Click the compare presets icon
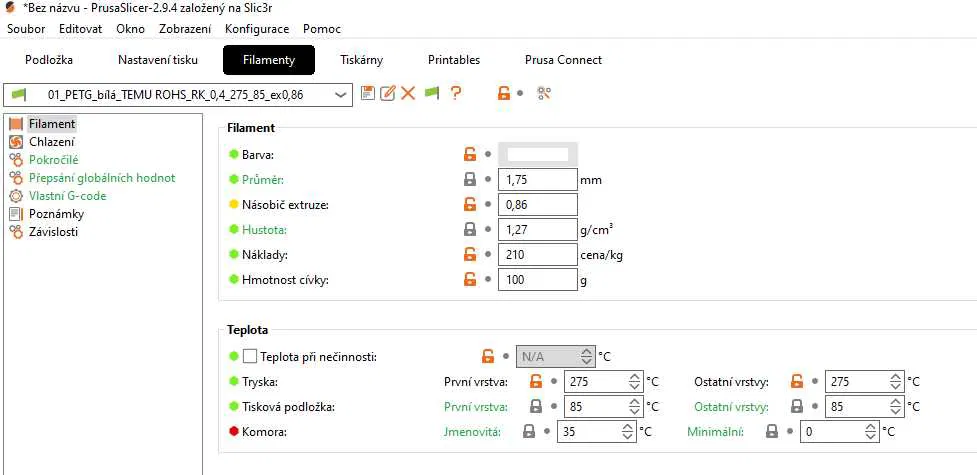The image size is (977, 475). click(544, 93)
